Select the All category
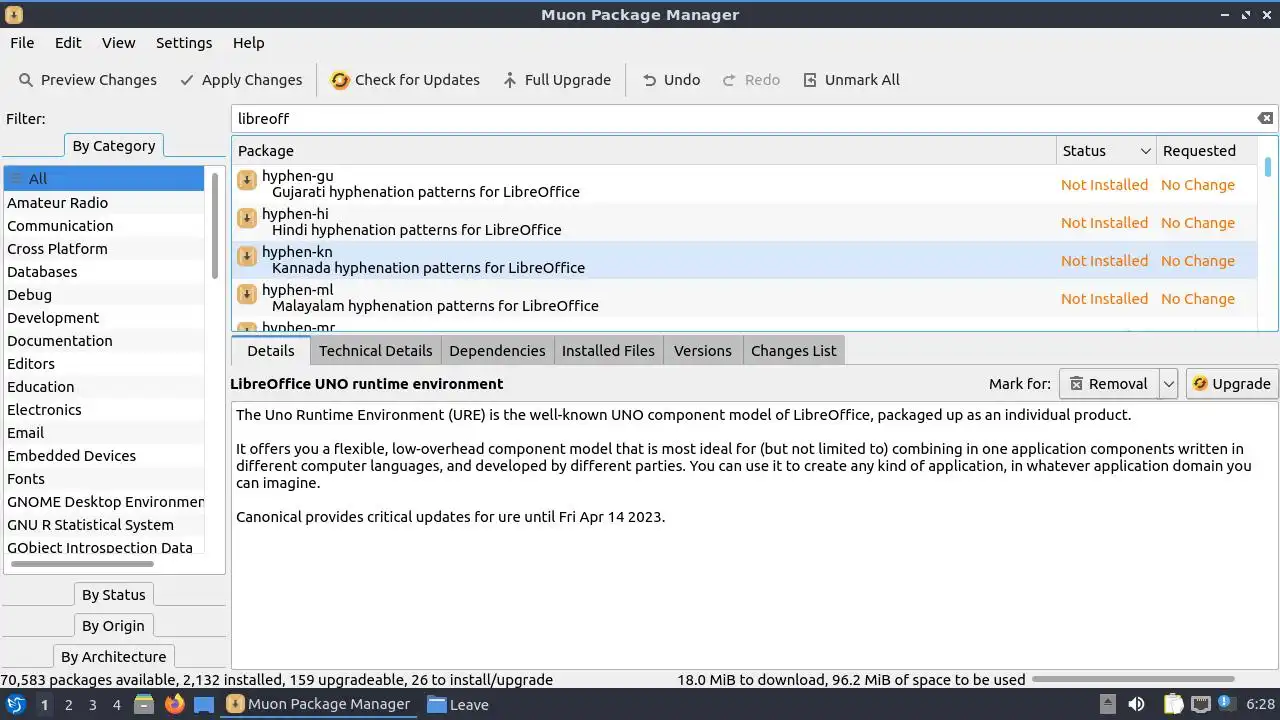The height and width of the screenshot is (720, 1280). (104, 179)
